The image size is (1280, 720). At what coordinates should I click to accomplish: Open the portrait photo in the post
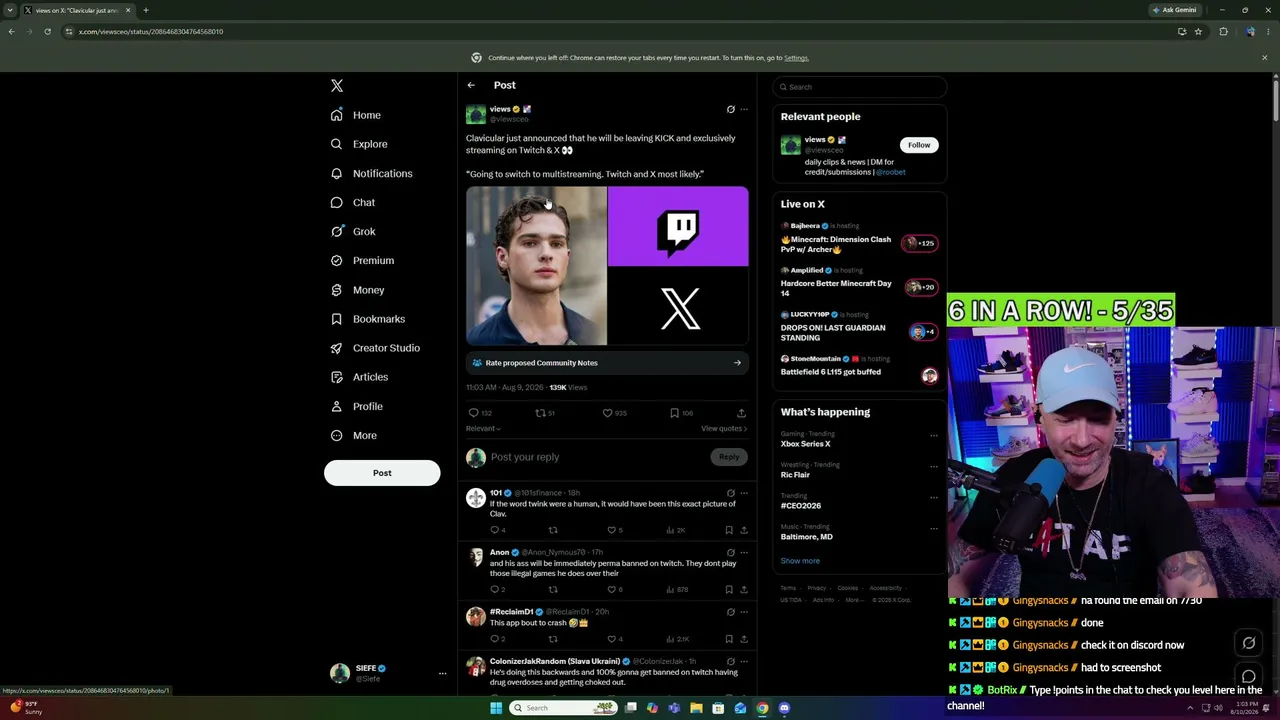536,266
